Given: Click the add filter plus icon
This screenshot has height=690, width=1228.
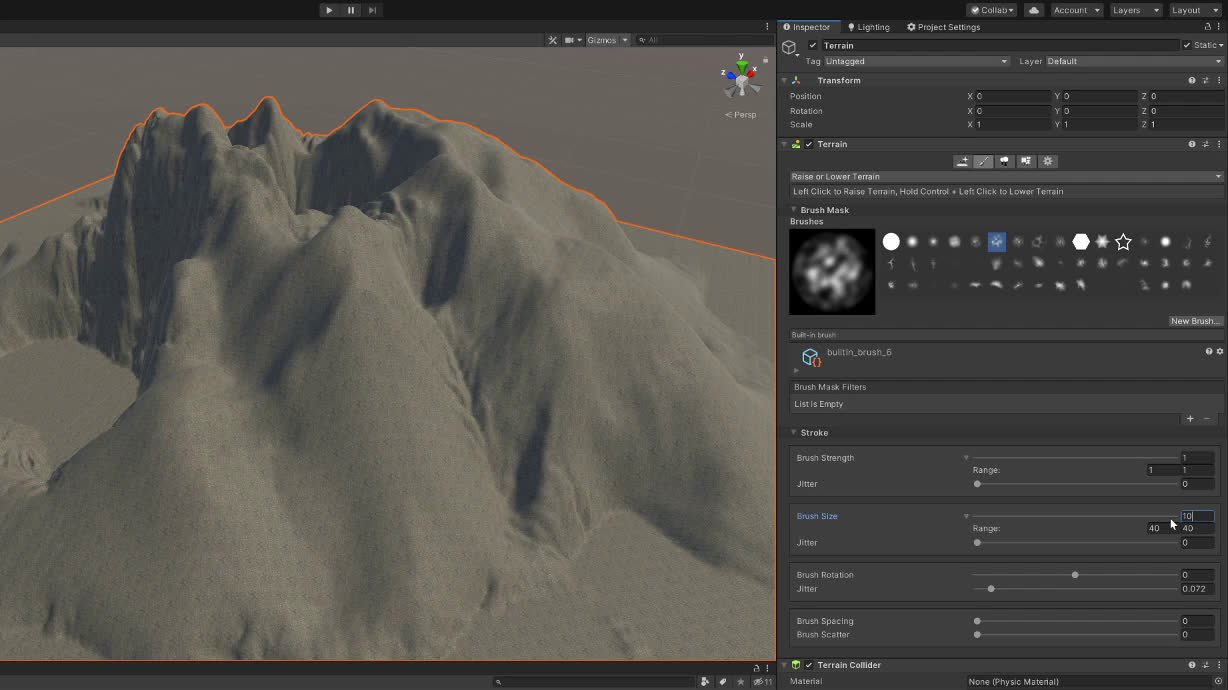Looking at the screenshot, I should [x=1189, y=419].
